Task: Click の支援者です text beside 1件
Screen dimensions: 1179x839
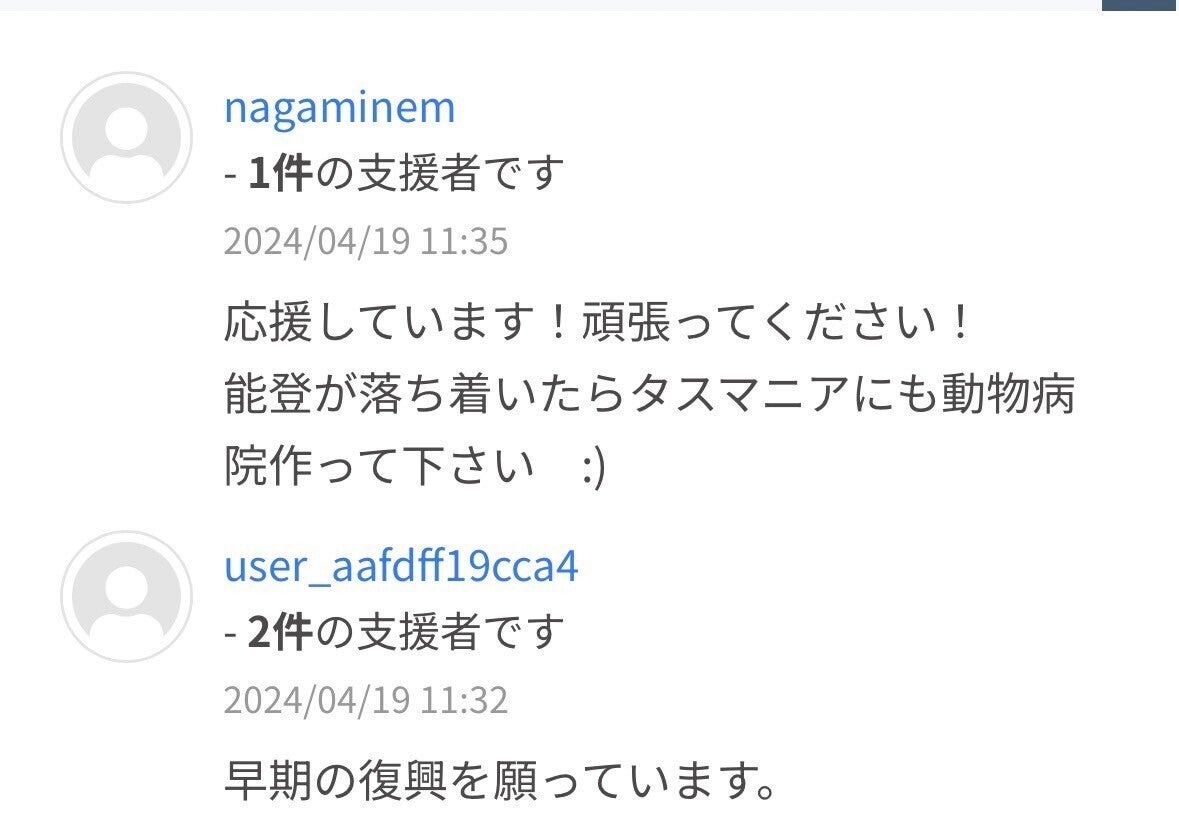Action: click(x=439, y=173)
